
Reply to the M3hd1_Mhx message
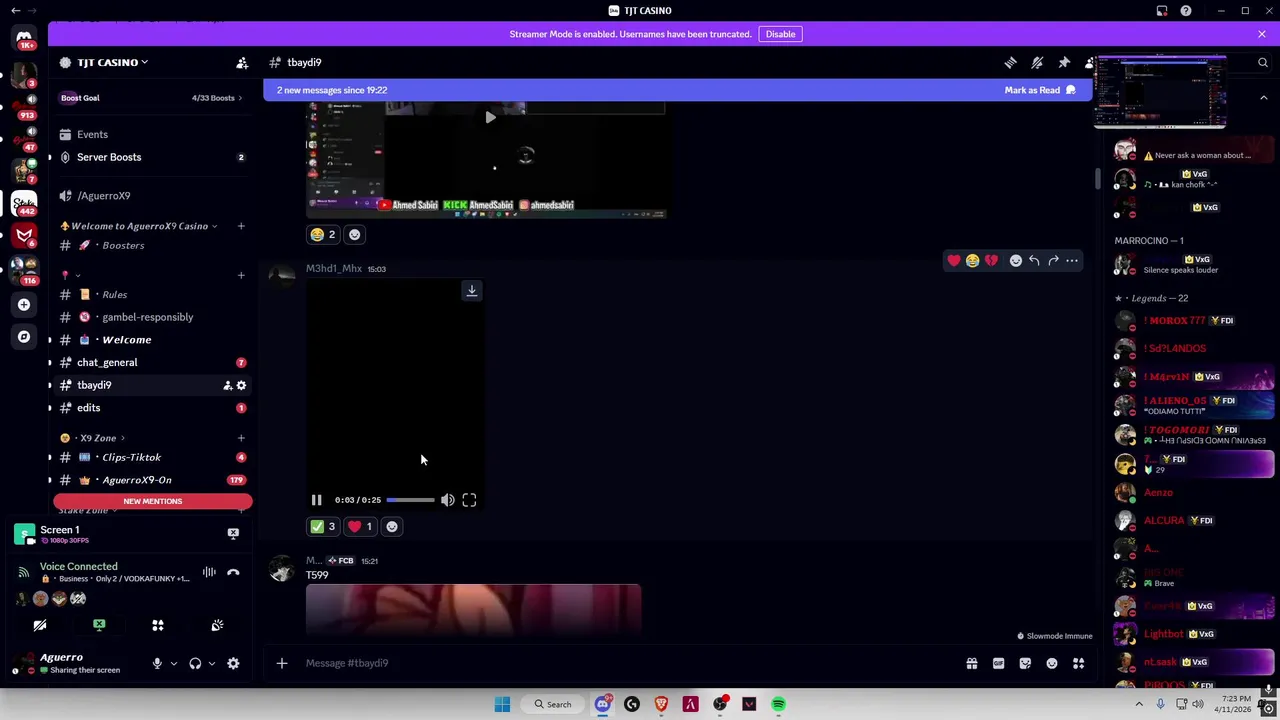[x=1034, y=261]
